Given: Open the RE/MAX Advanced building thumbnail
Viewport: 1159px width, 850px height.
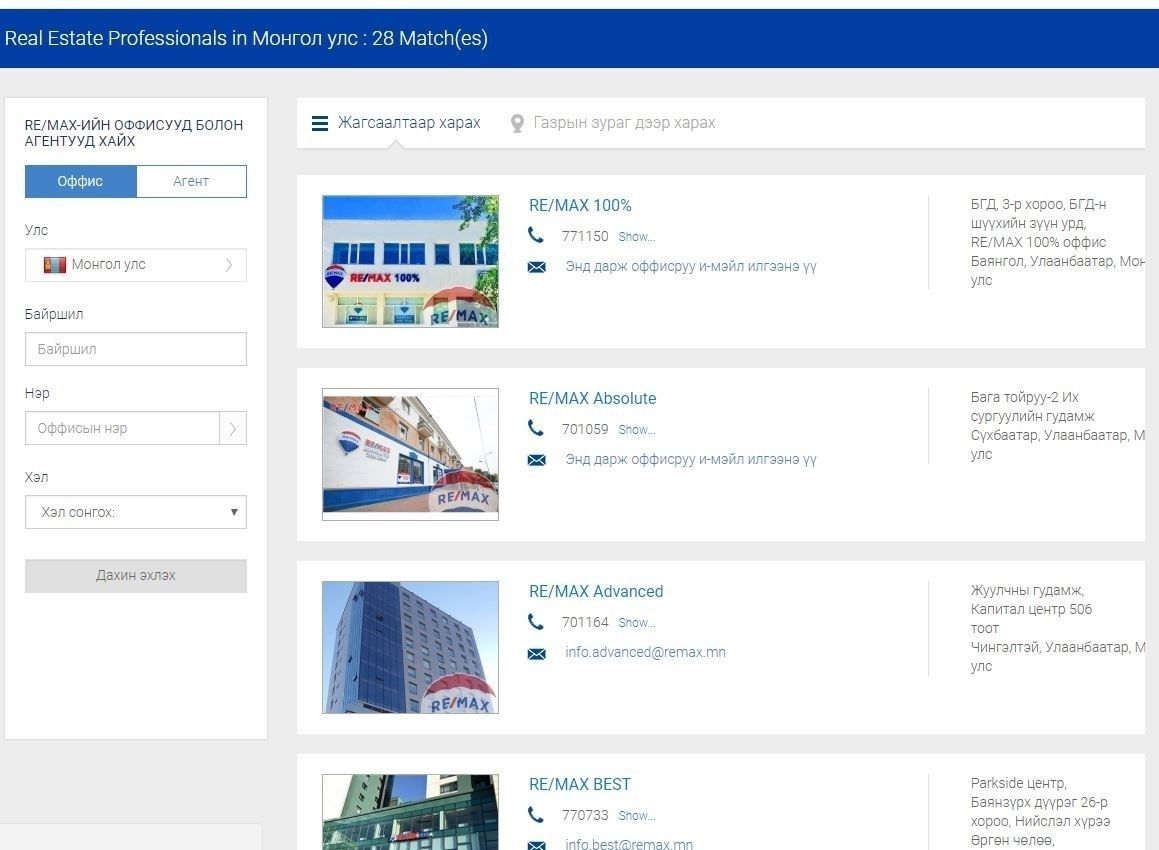Looking at the screenshot, I should (410, 647).
